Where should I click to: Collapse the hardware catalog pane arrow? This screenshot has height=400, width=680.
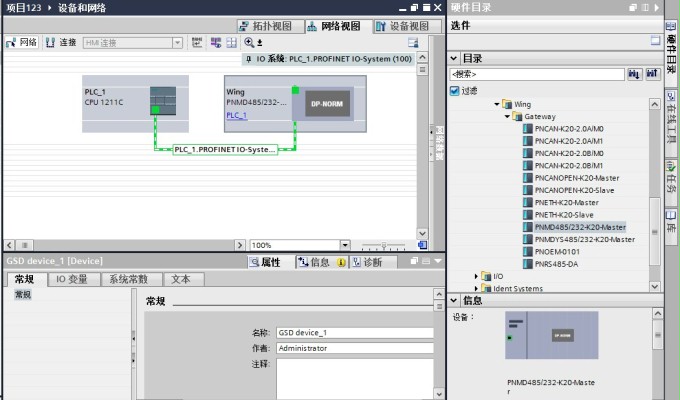657,7
